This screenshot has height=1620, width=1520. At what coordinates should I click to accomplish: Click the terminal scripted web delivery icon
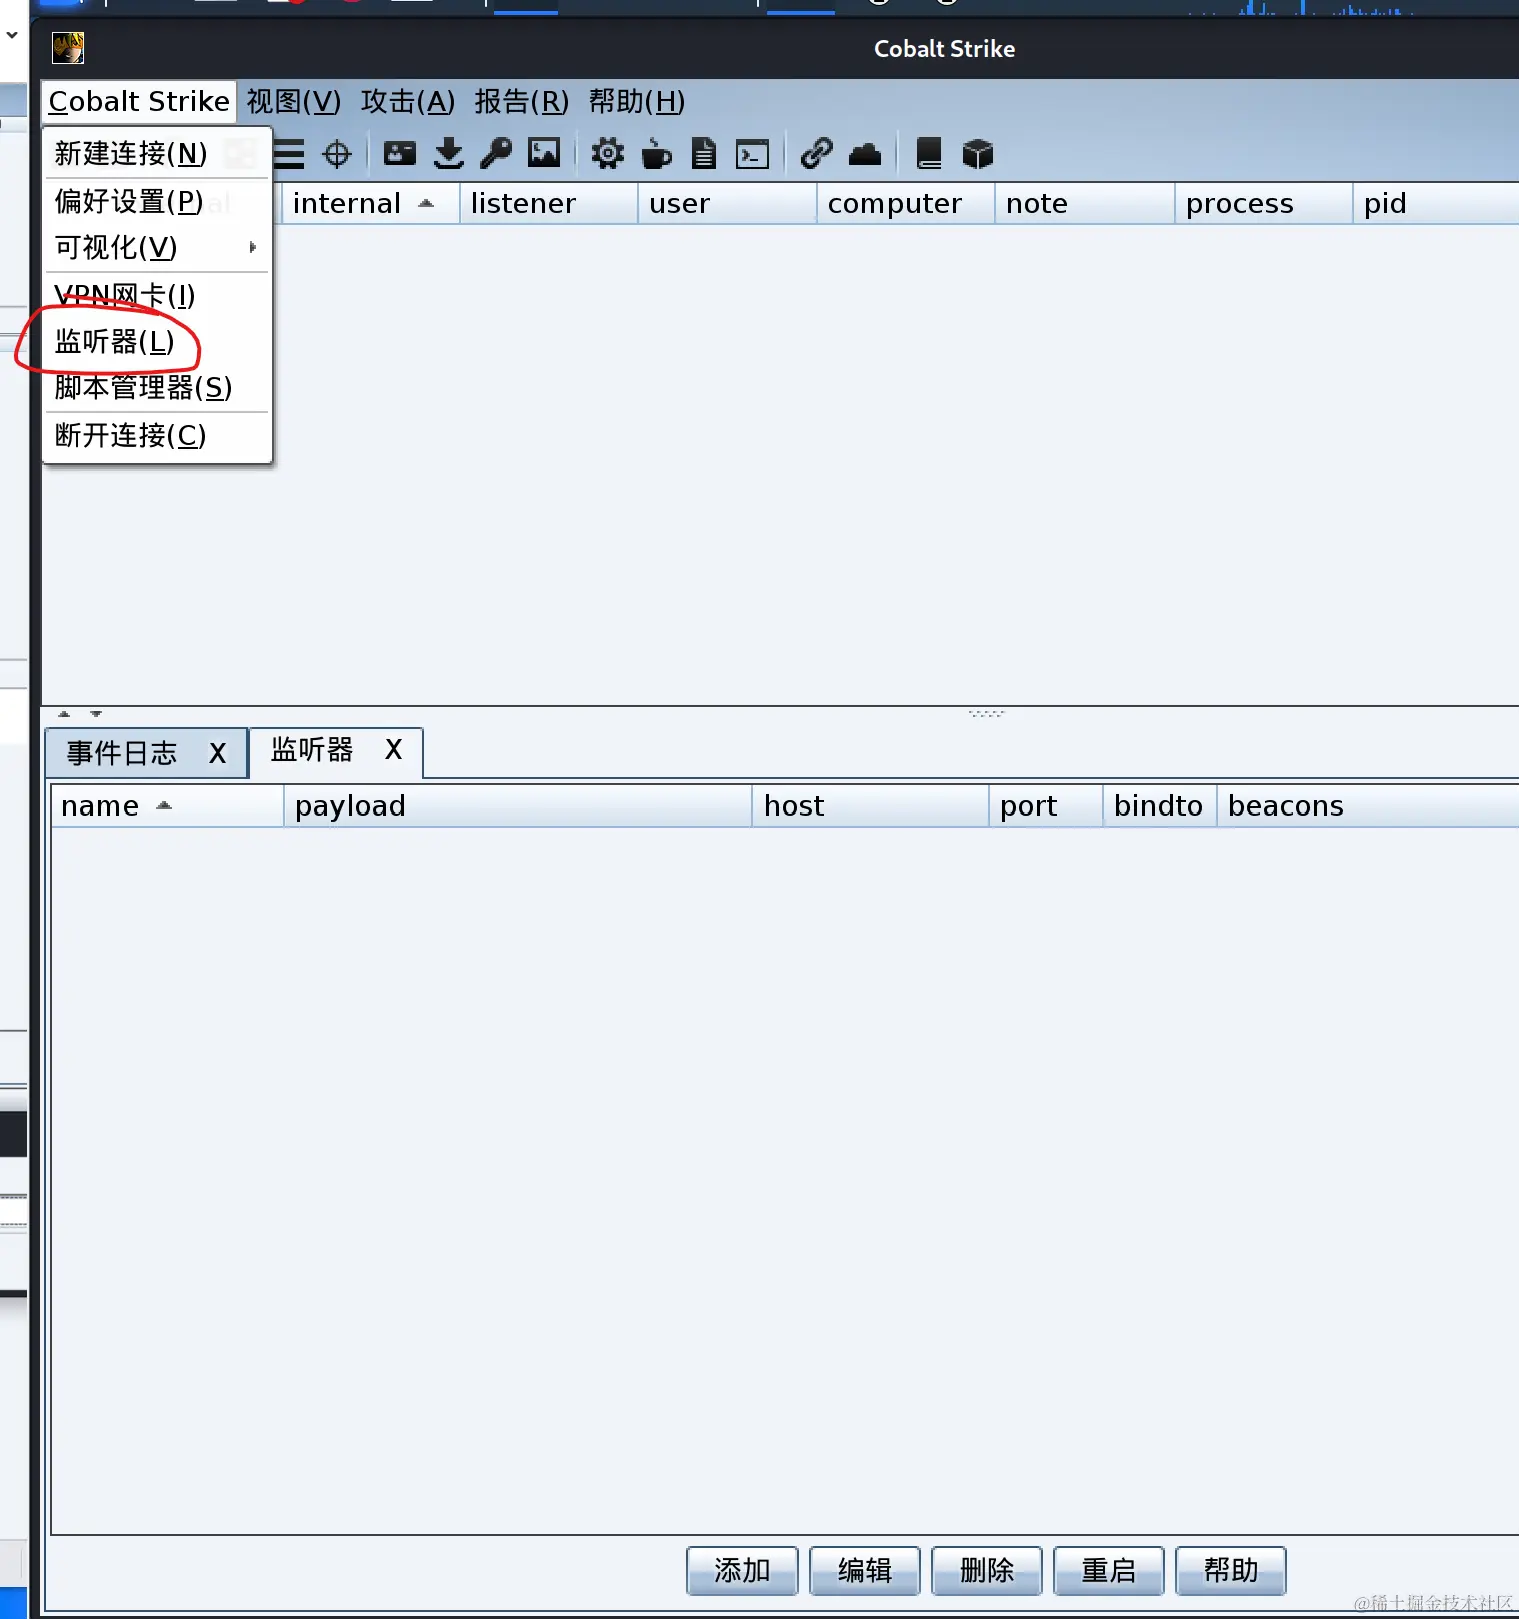tap(752, 154)
